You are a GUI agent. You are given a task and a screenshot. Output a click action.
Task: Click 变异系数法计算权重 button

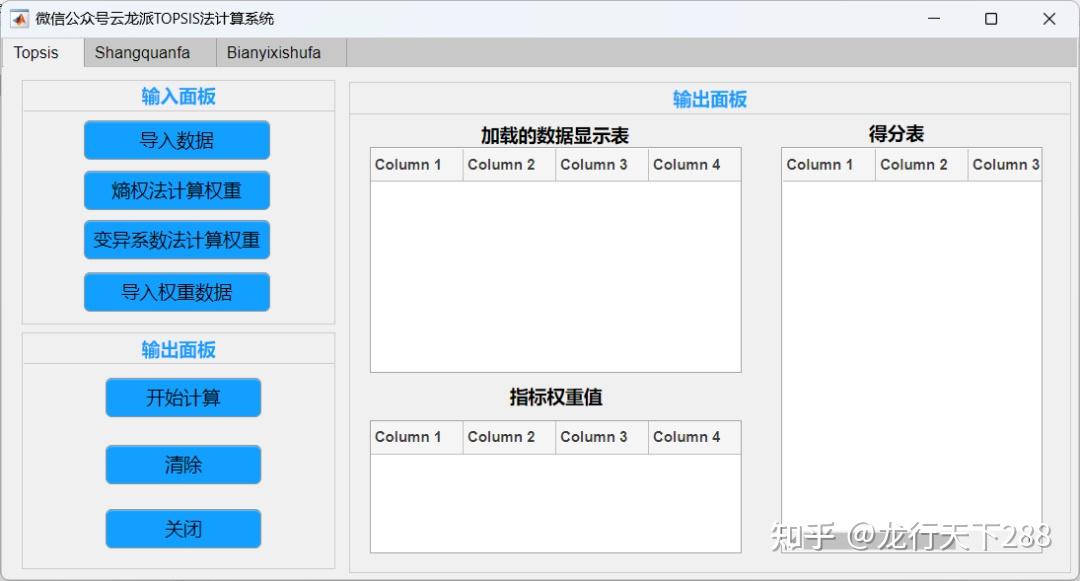pyautogui.click(x=176, y=240)
